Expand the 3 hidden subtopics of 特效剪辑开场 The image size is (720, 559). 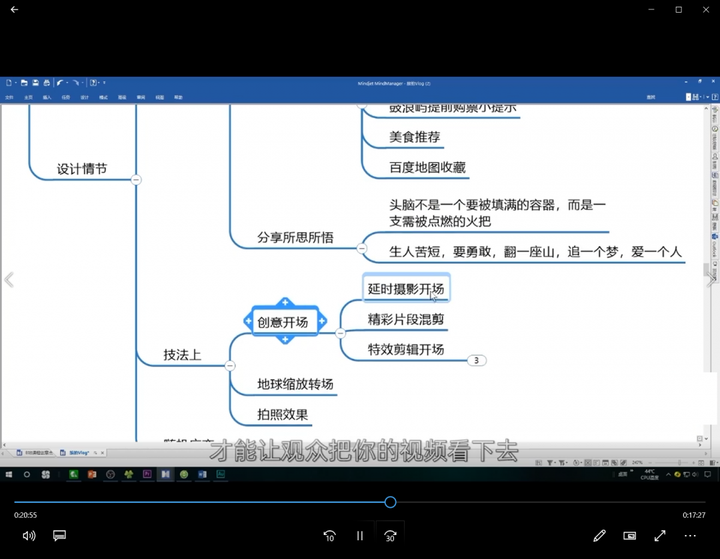pyautogui.click(x=477, y=361)
